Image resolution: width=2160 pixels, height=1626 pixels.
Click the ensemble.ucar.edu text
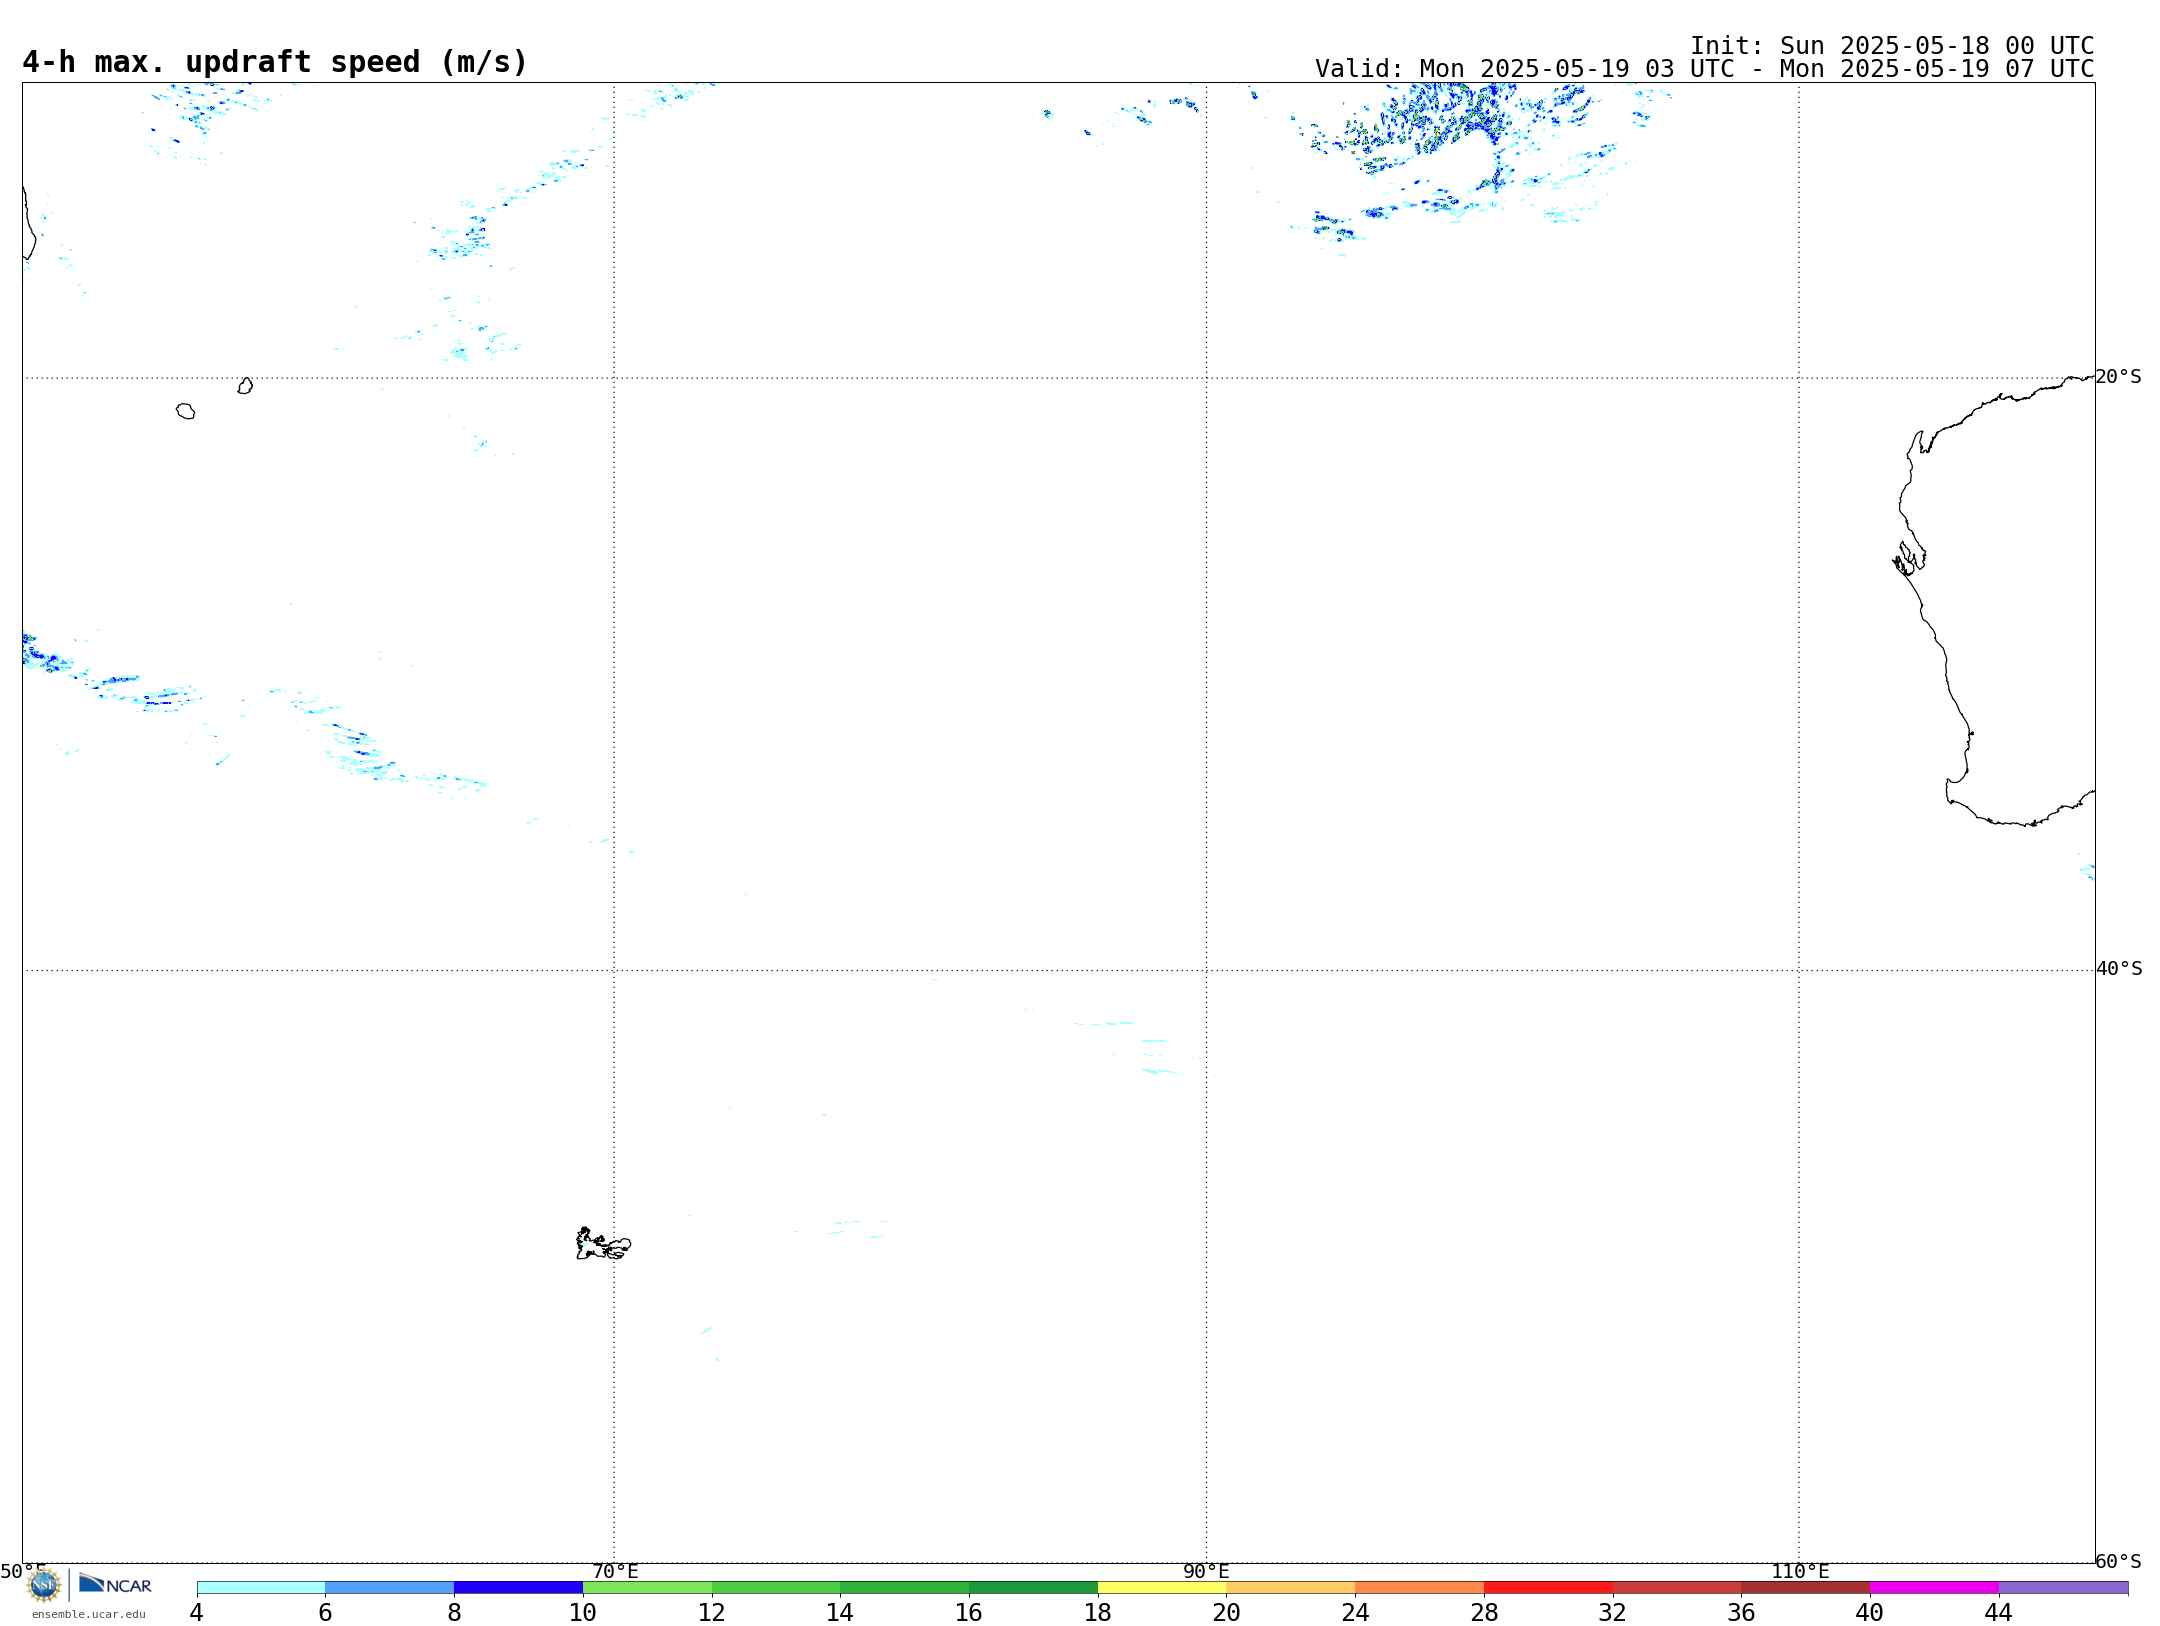[x=88, y=1614]
